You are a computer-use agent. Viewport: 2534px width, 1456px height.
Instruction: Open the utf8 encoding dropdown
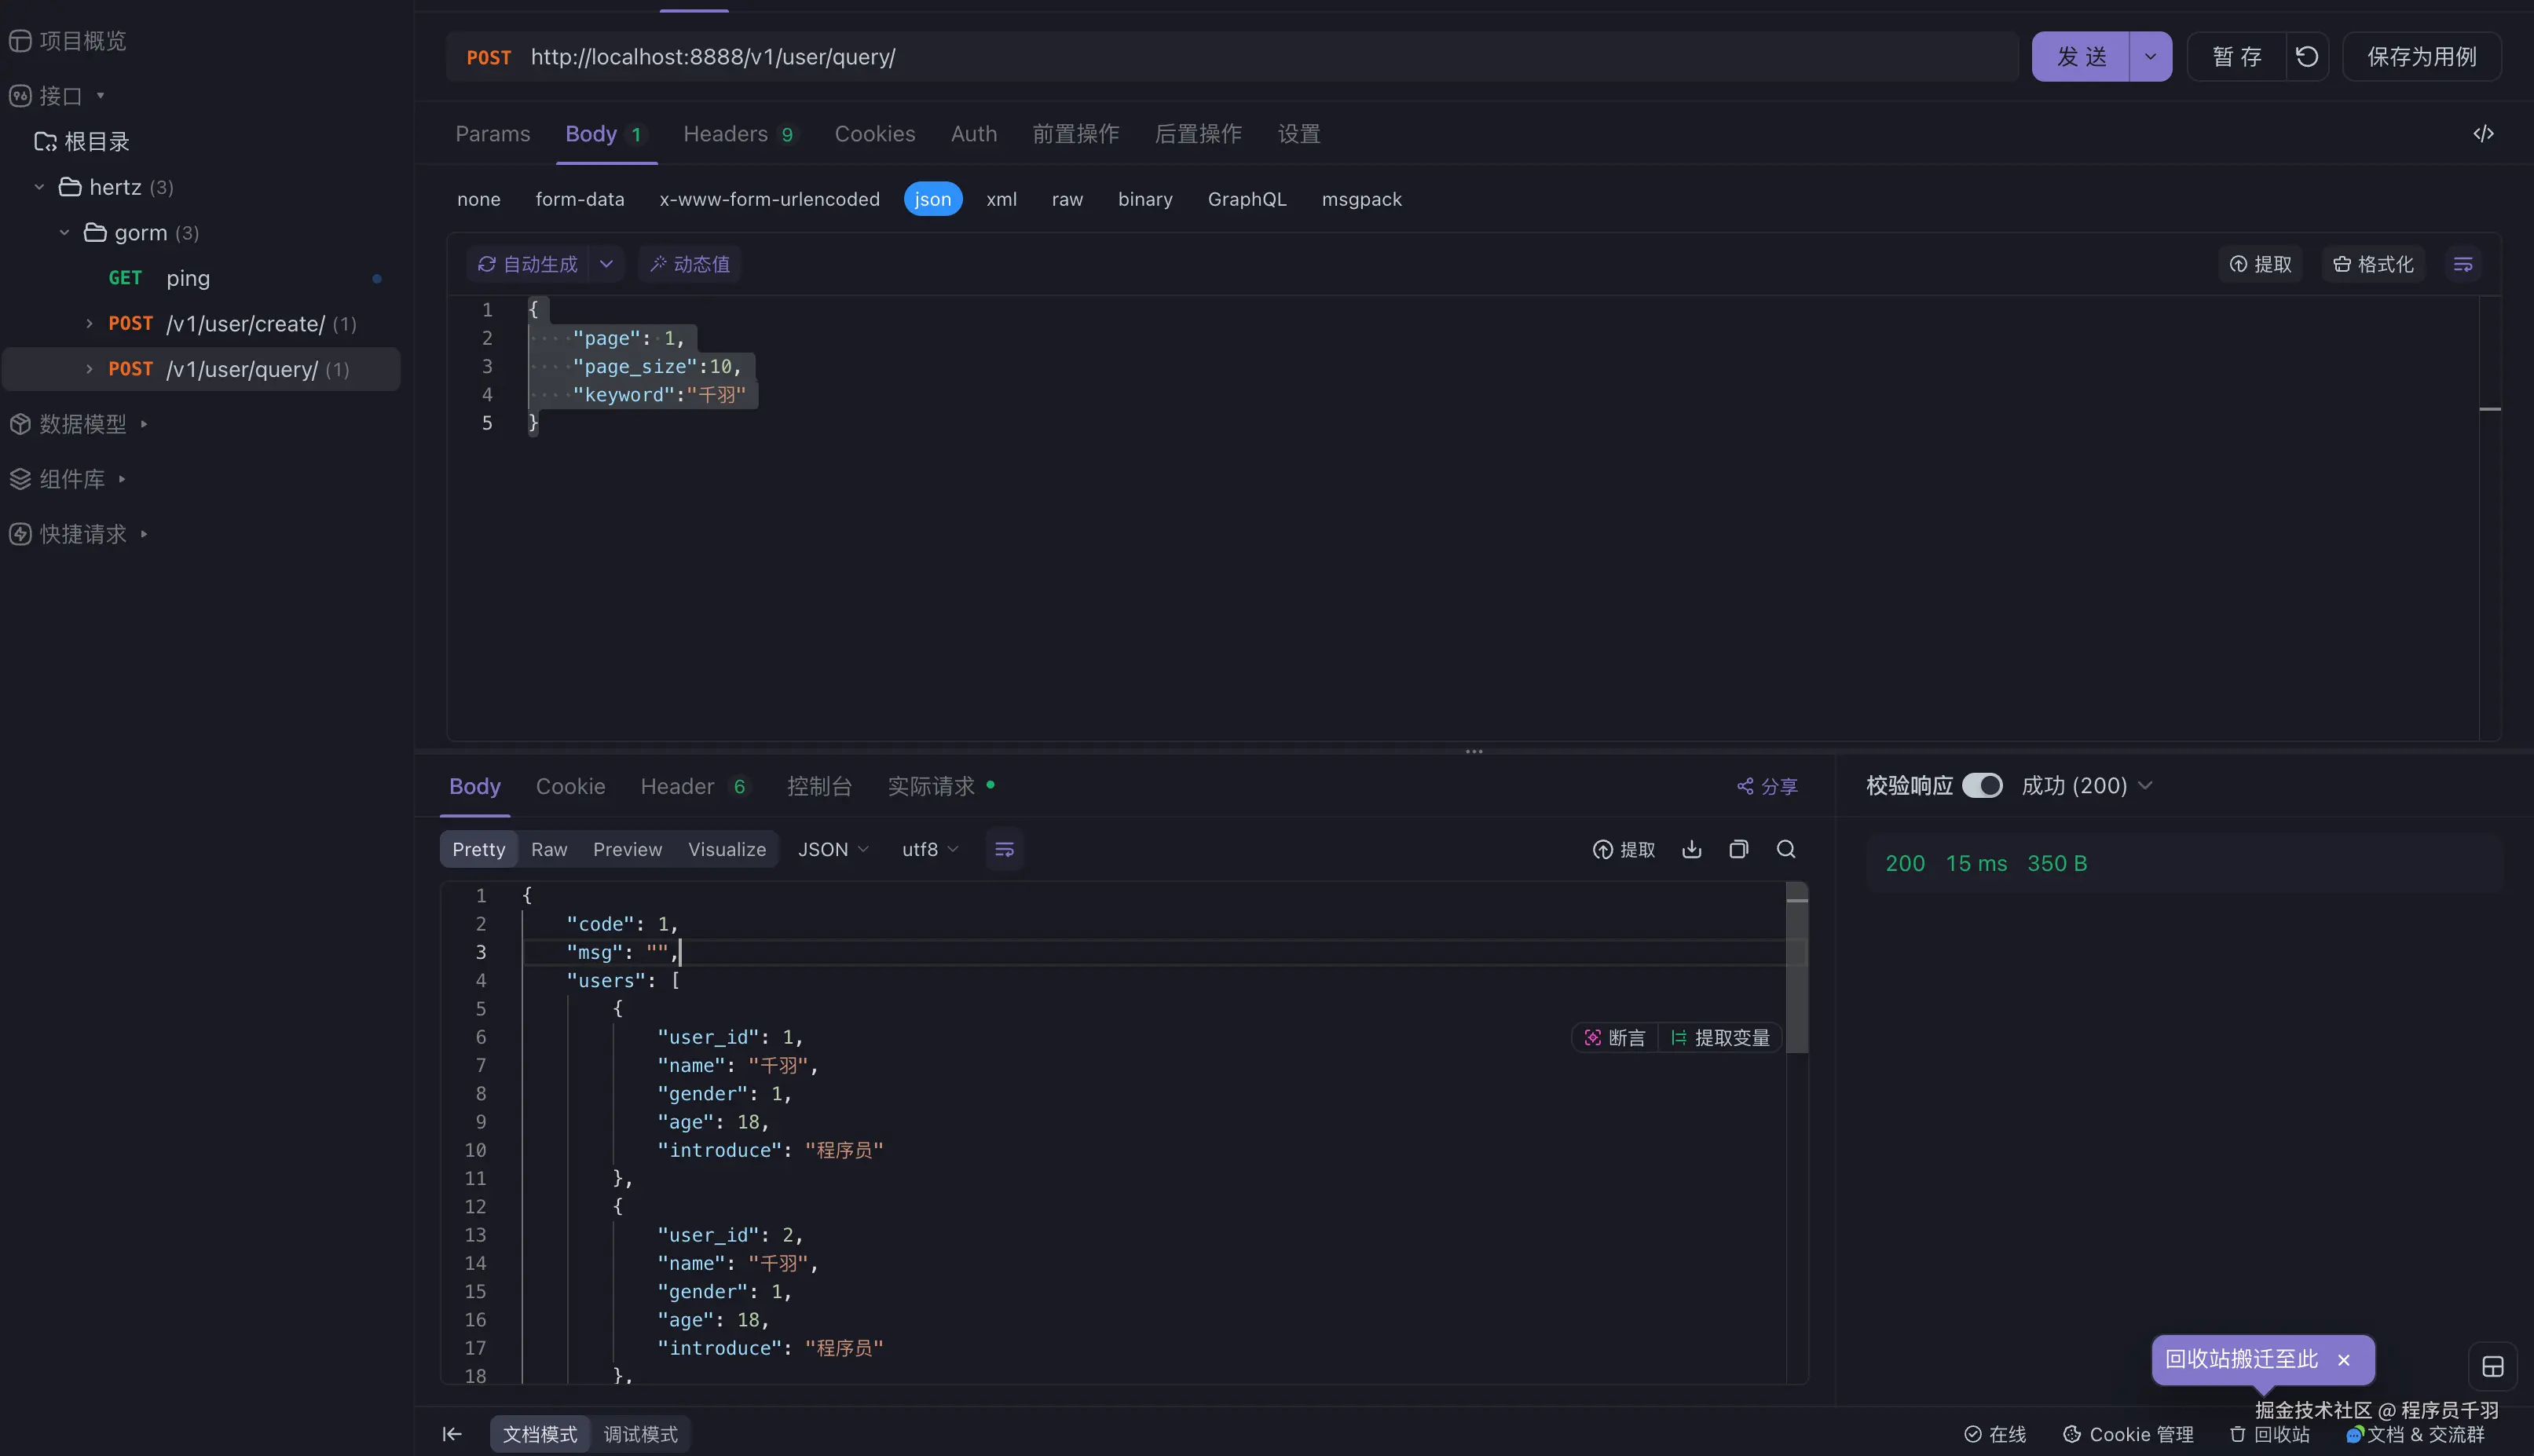[x=929, y=849]
